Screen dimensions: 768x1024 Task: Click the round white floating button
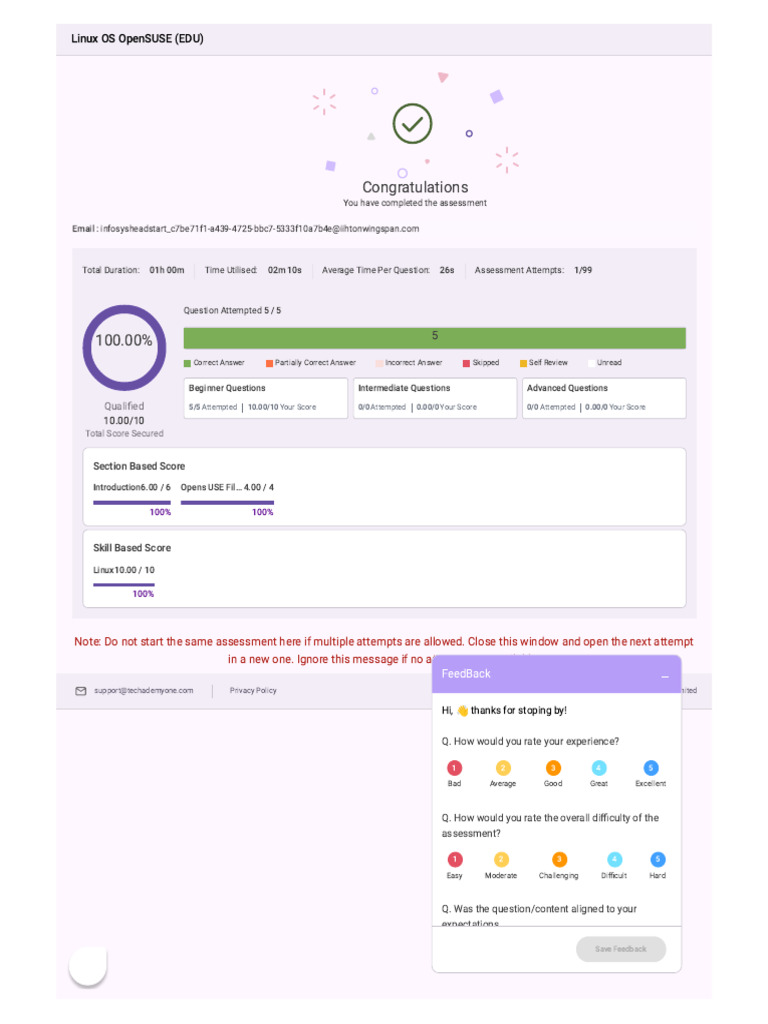(x=88, y=965)
